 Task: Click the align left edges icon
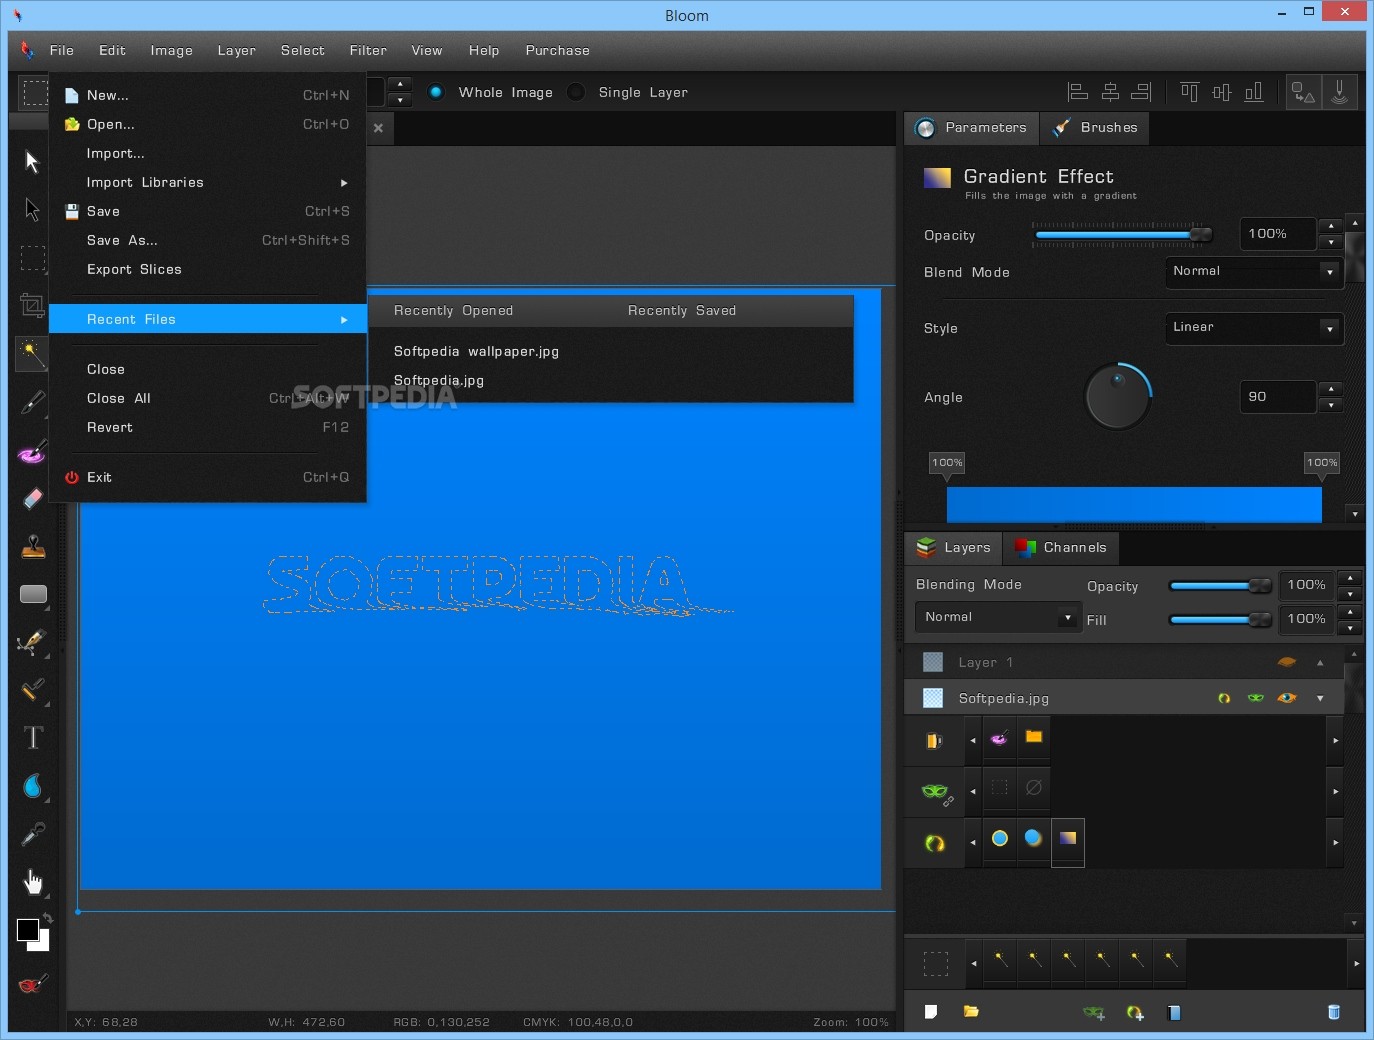click(x=1078, y=92)
